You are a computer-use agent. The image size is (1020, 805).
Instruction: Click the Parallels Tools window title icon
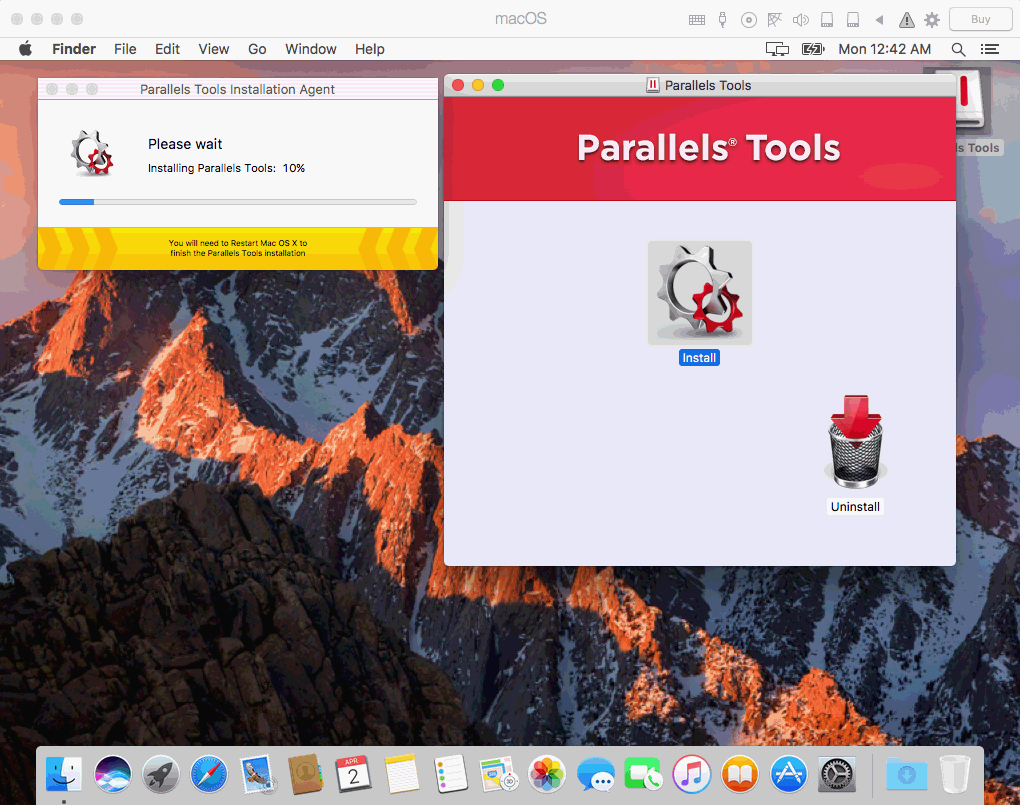tap(652, 85)
